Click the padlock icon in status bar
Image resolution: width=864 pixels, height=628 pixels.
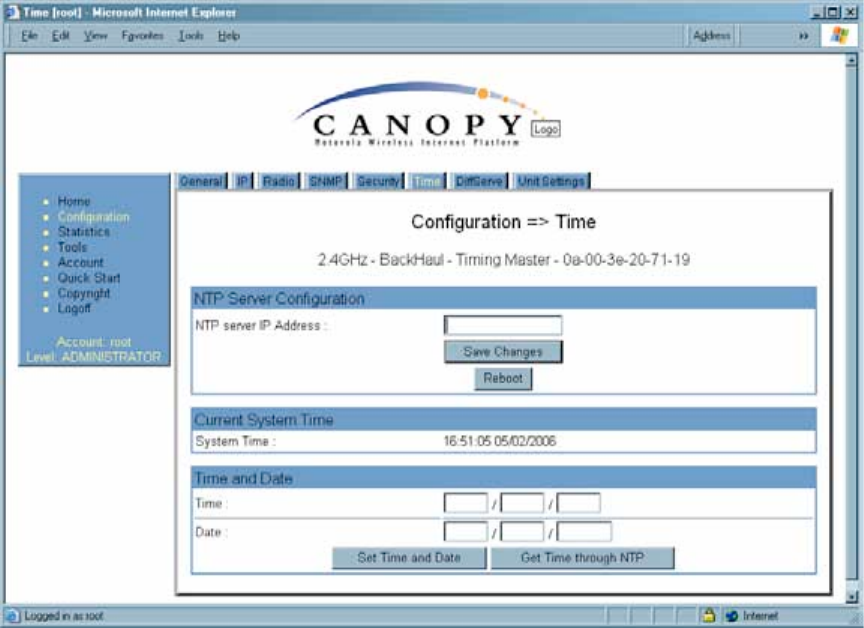tap(709, 615)
